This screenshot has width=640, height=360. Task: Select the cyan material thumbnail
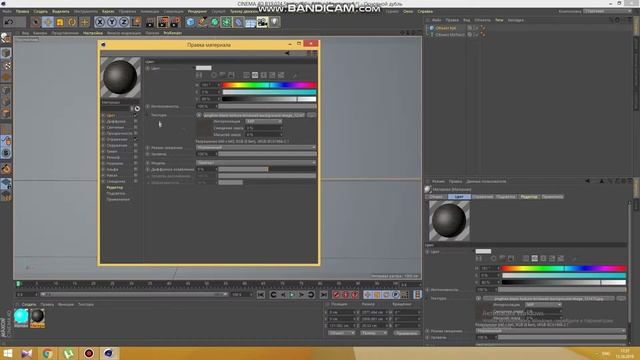[21, 317]
